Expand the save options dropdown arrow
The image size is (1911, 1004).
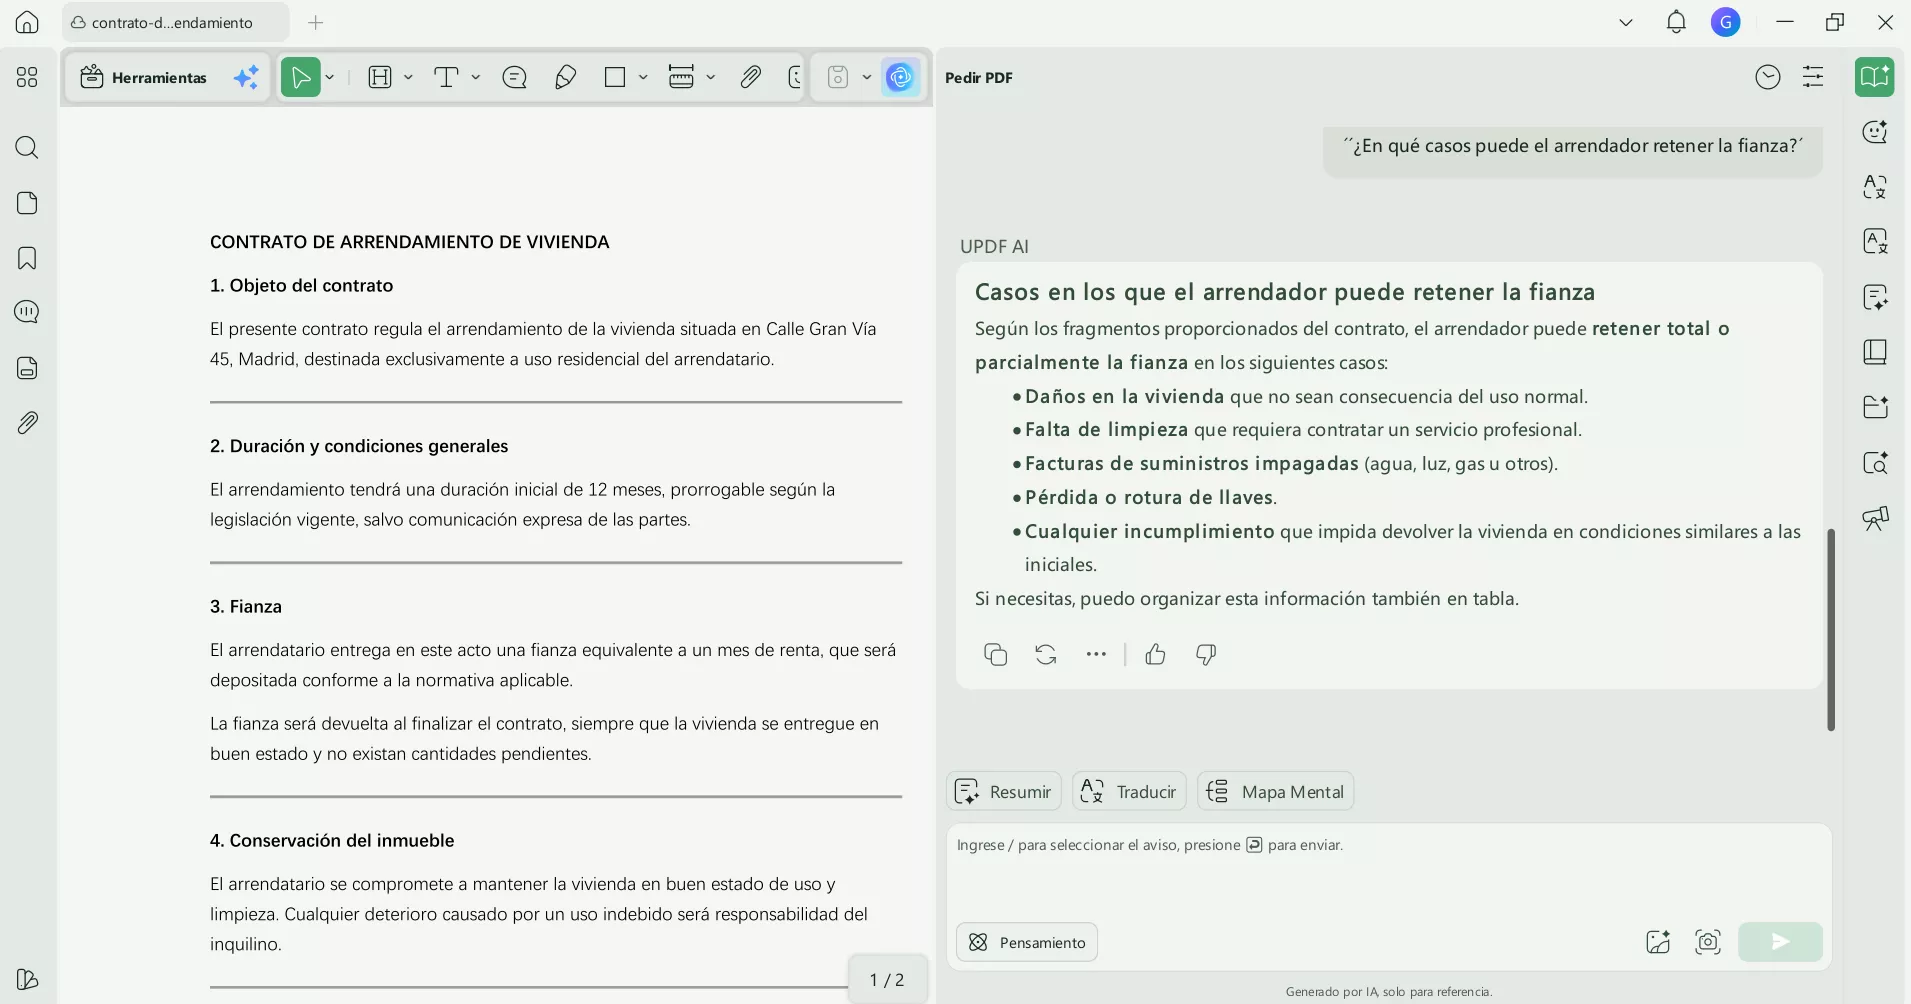click(866, 77)
